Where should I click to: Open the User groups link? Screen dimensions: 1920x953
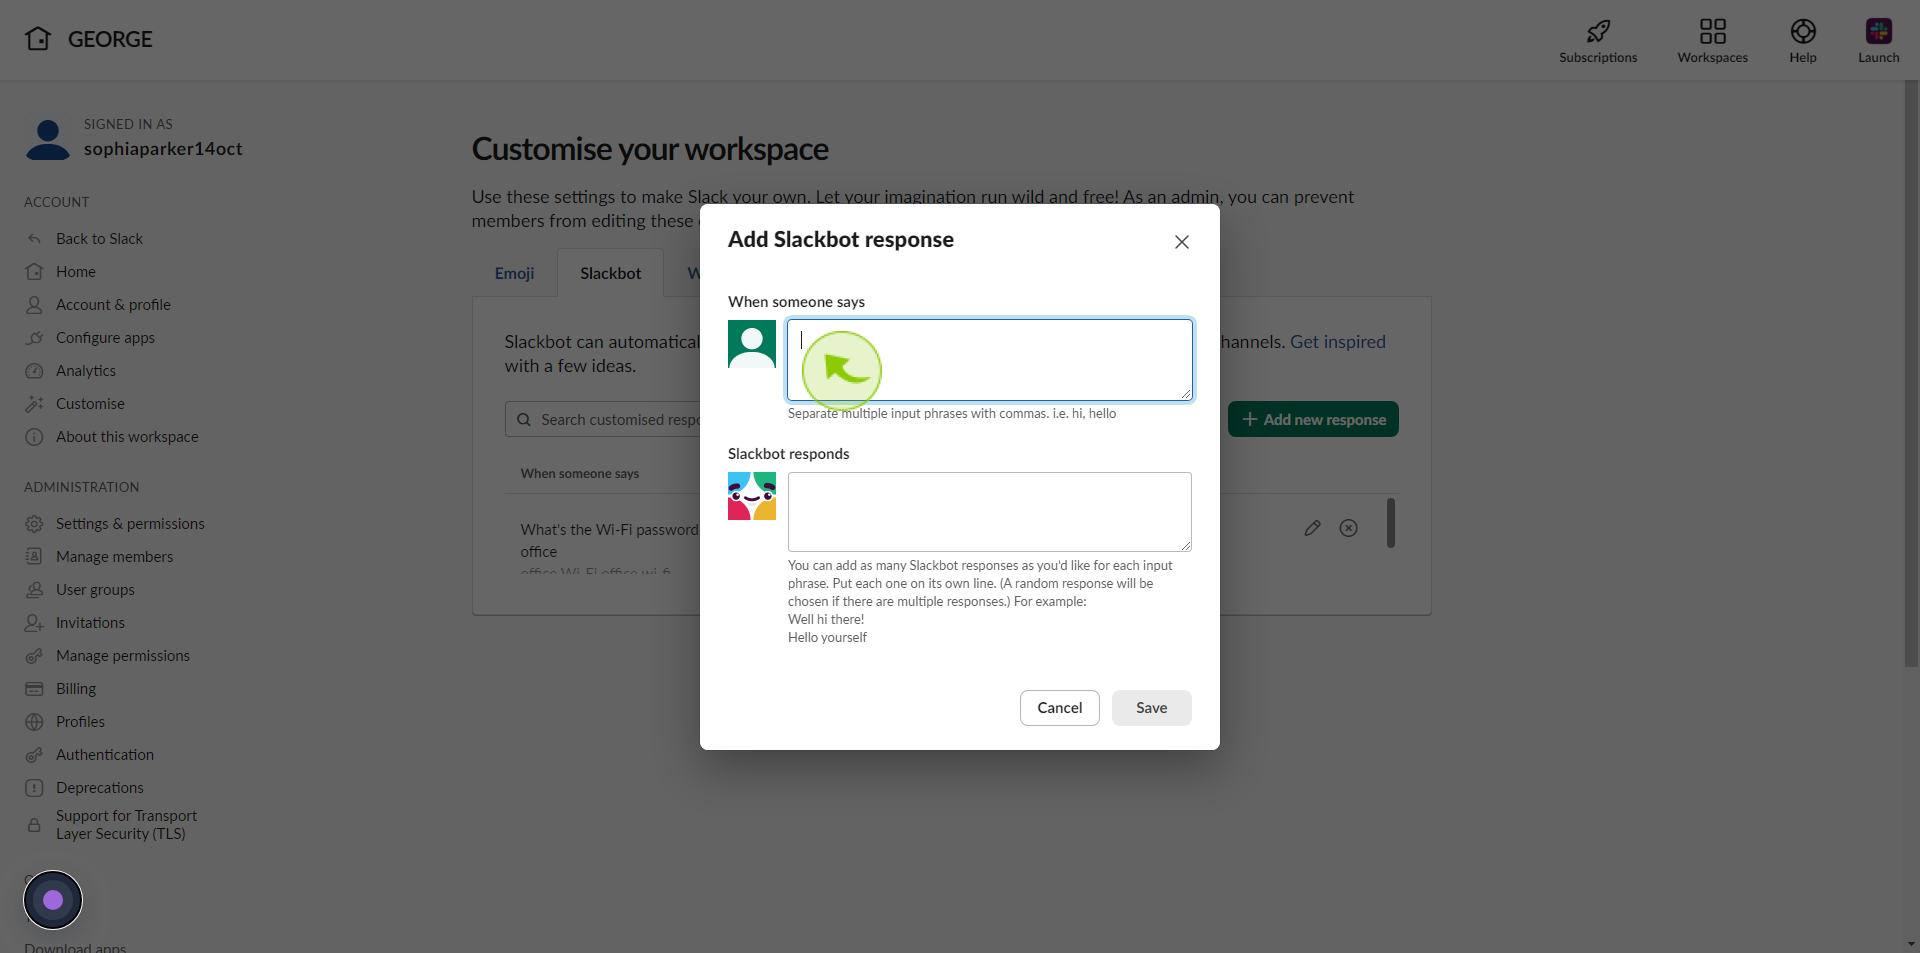point(95,590)
